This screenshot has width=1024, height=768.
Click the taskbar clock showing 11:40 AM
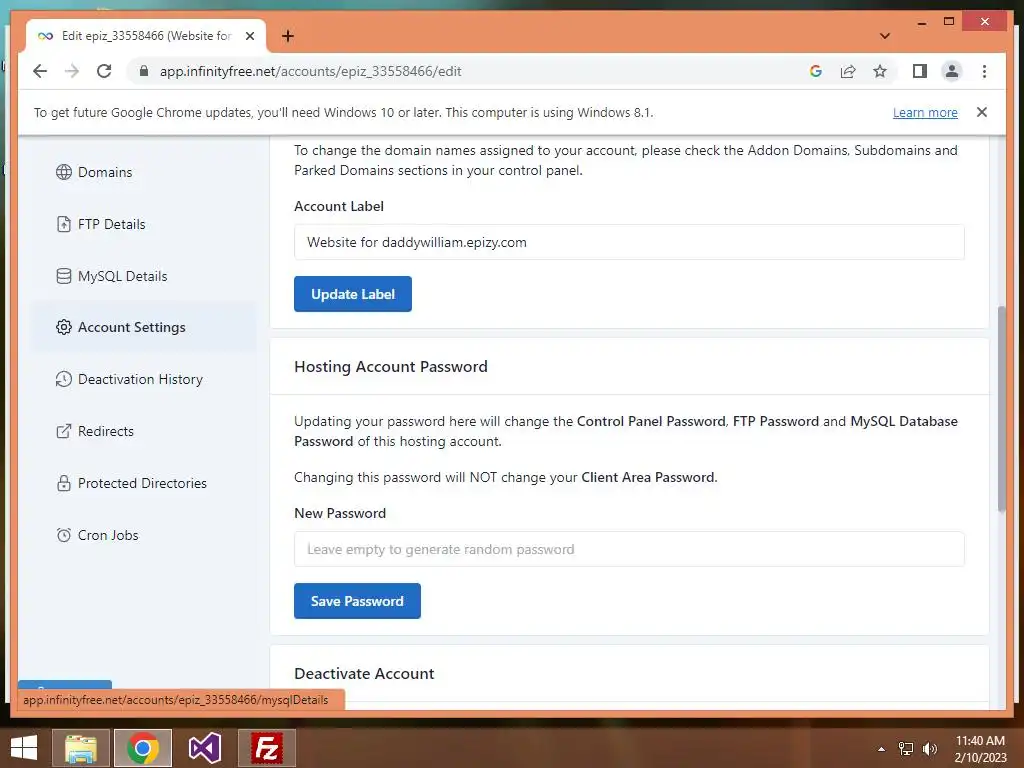(x=980, y=748)
